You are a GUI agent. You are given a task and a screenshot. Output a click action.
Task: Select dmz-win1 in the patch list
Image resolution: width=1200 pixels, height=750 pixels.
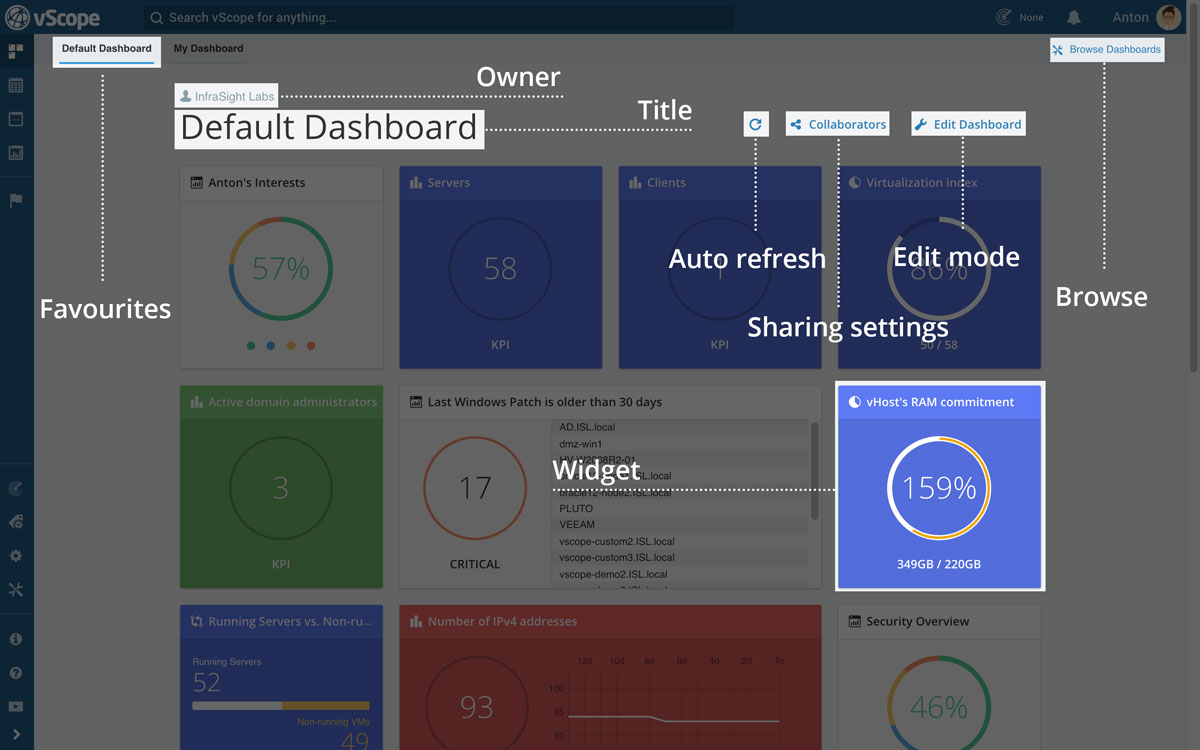click(580, 443)
